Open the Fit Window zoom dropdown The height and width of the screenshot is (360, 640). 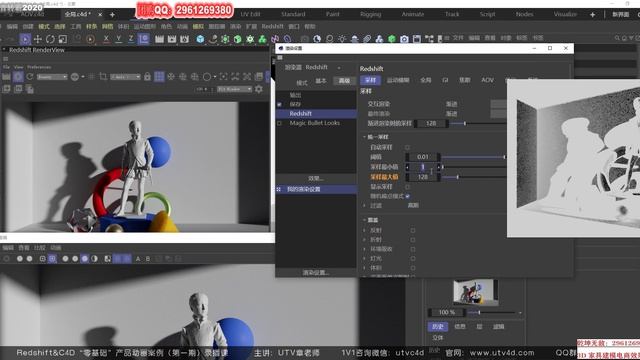234,89
